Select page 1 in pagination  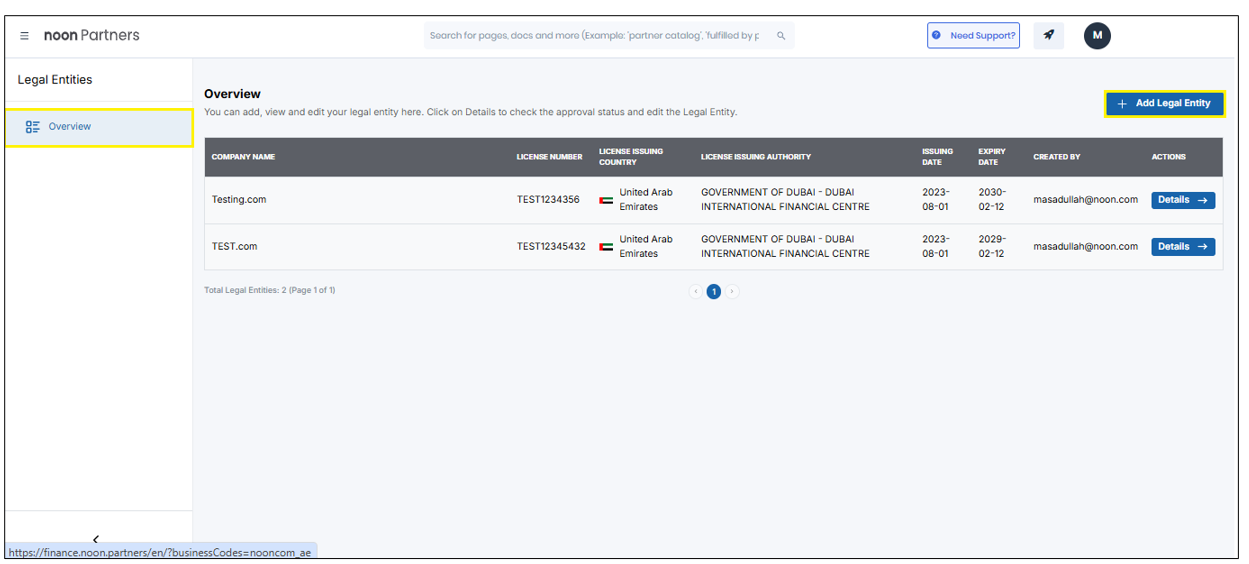[x=714, y=292]
